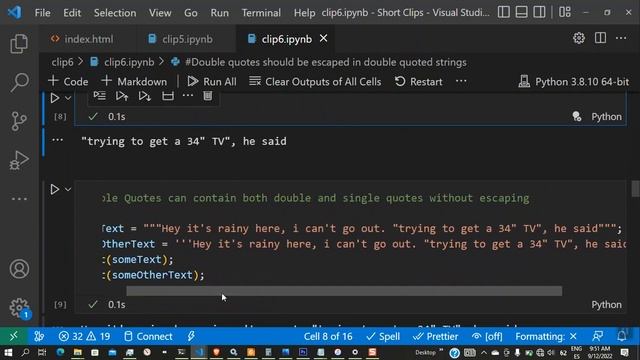This screenshot has height=360, width=640.
Task: Close the clip6.ipynb tab
Action: tap(323, 38)
